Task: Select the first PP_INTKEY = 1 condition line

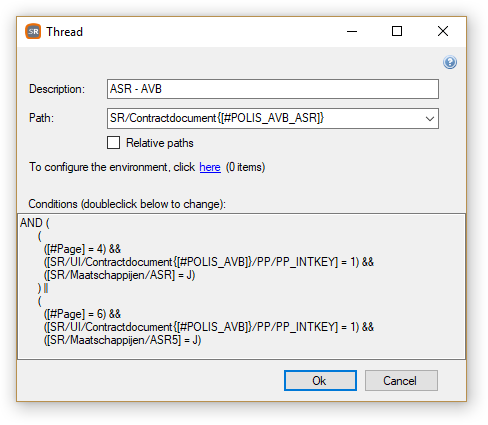Action: 209,262
